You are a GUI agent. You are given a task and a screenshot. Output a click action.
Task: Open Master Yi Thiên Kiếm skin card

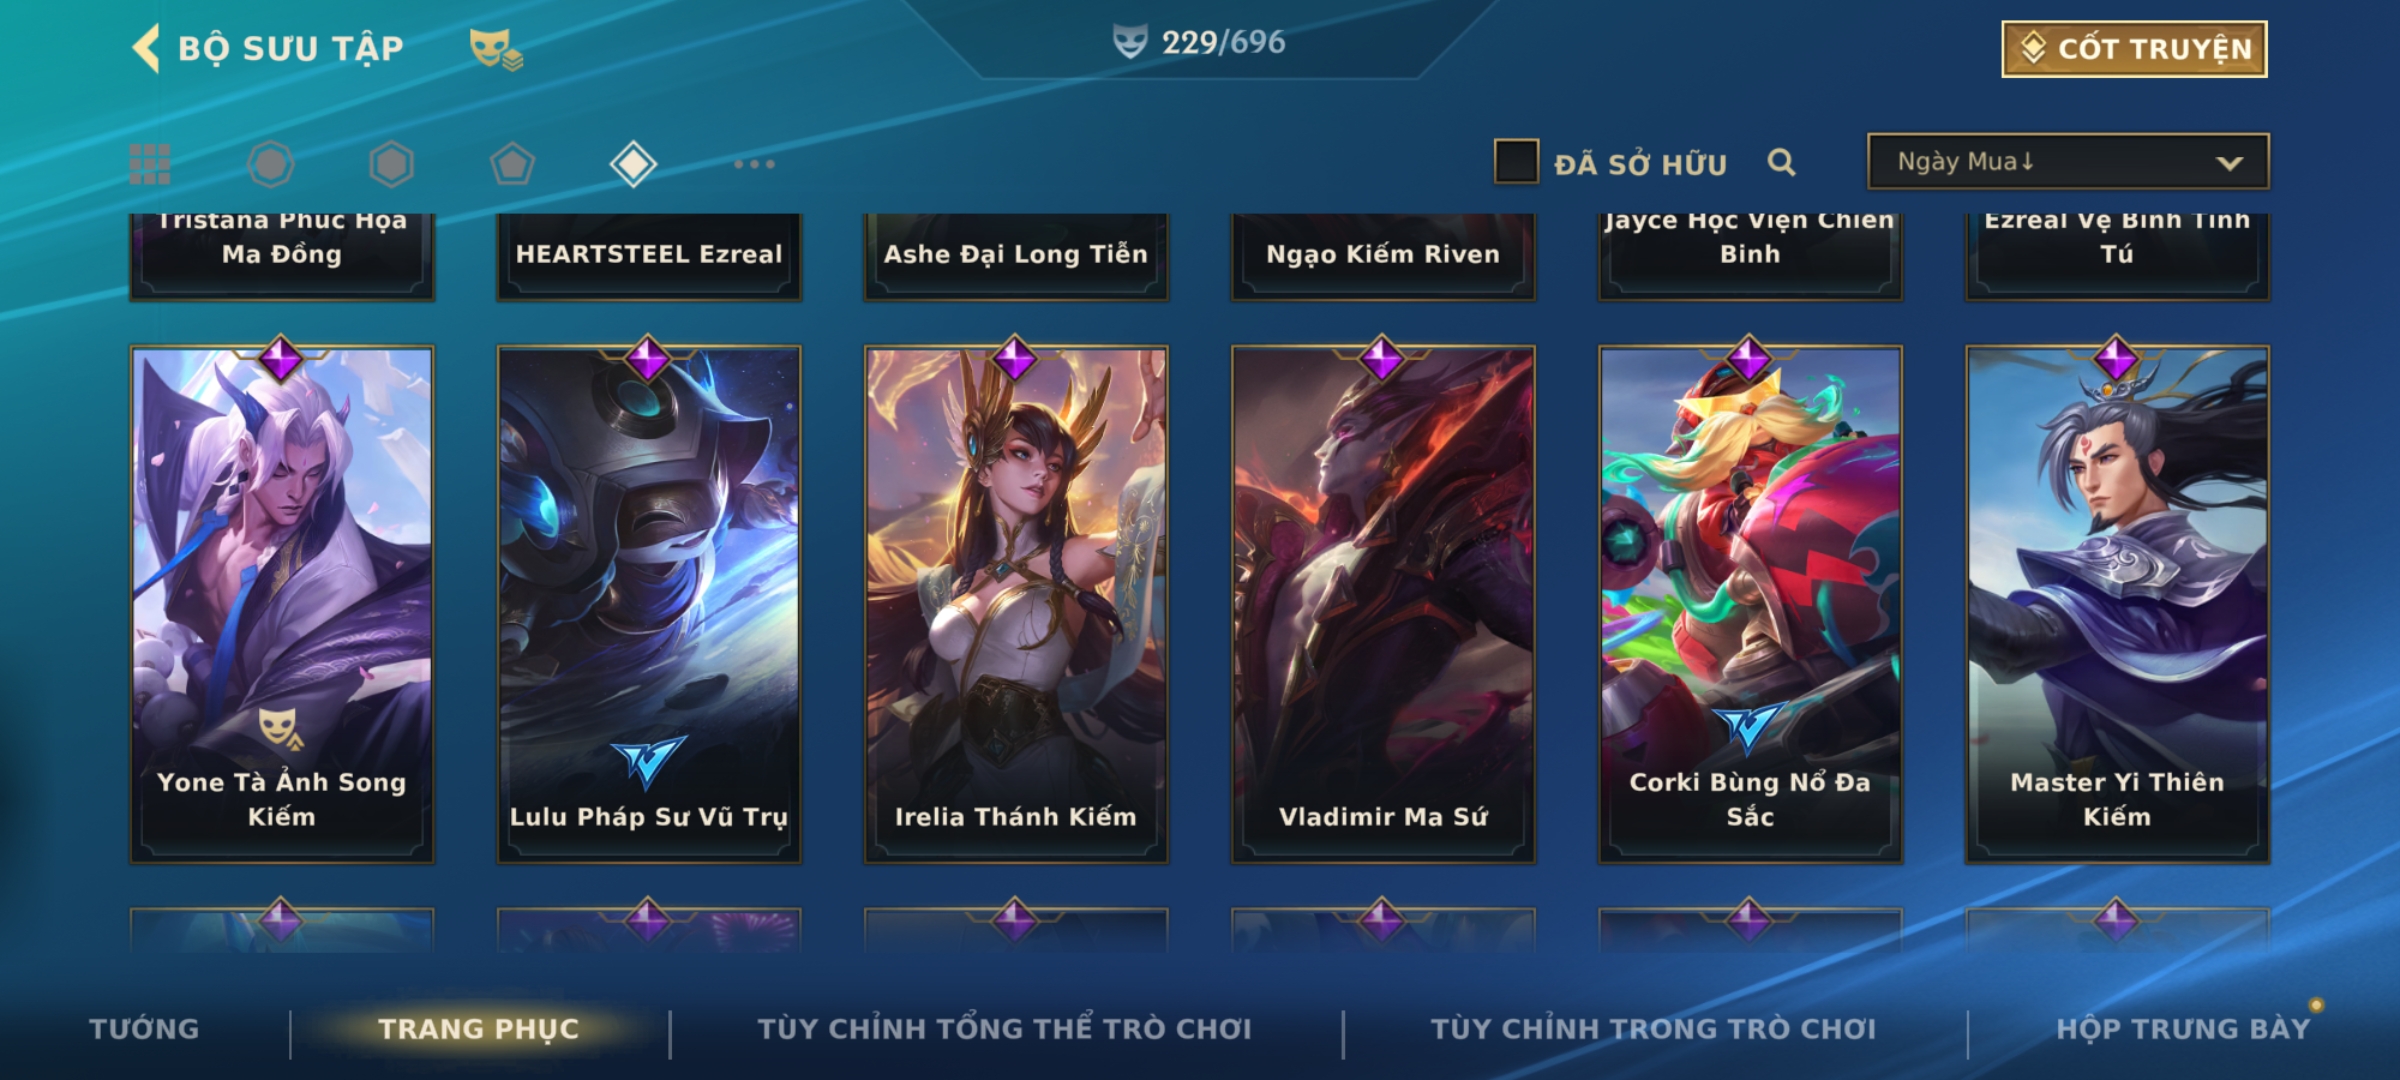pyautogui.click(x=2117, y=604)
